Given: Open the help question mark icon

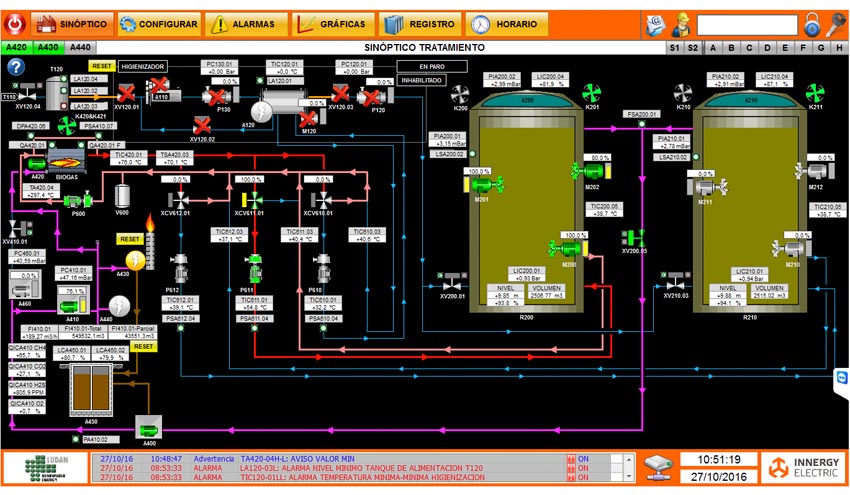Looking at the screenshot, I should click(x=16, y=67).
